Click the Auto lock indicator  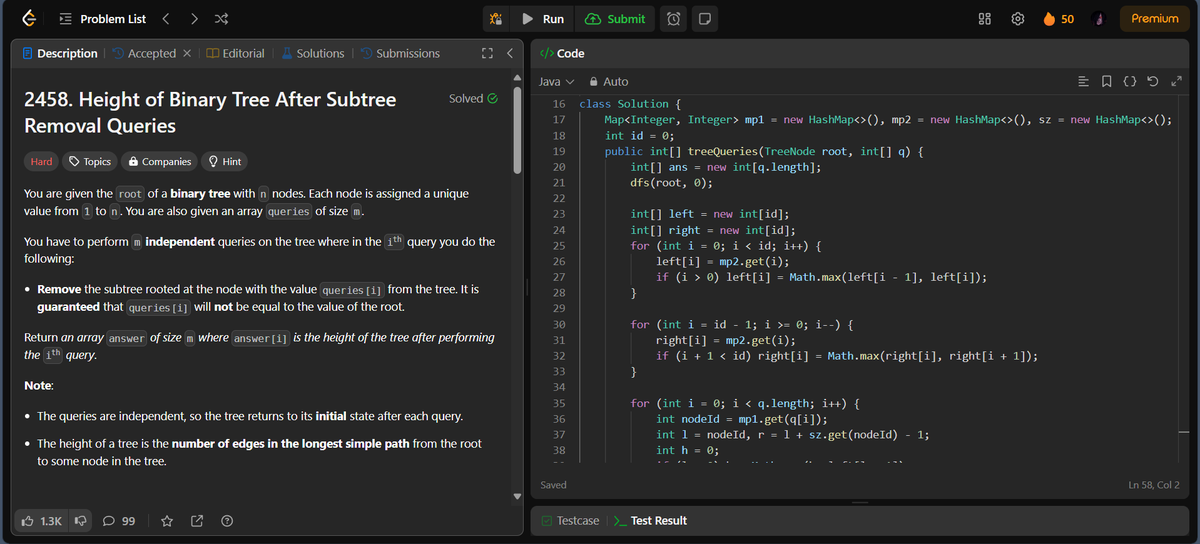click(609, 81)
